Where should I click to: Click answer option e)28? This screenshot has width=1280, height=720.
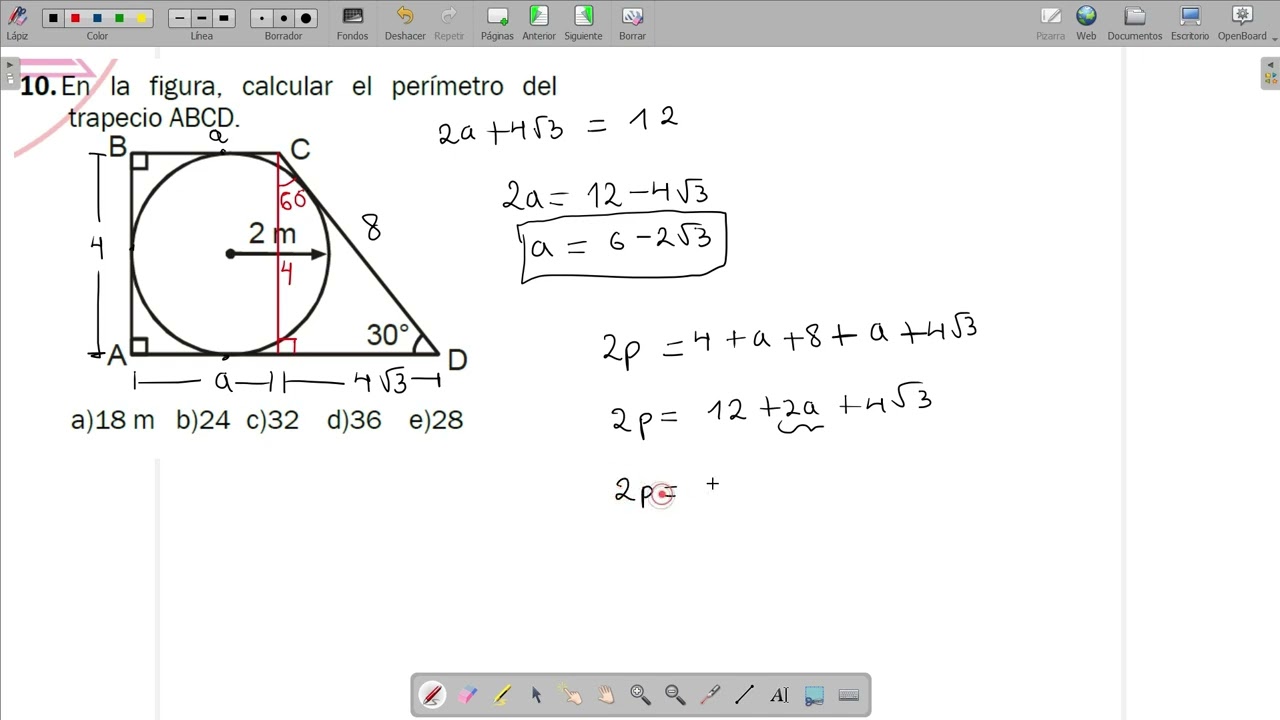click(x=436, y=420)
